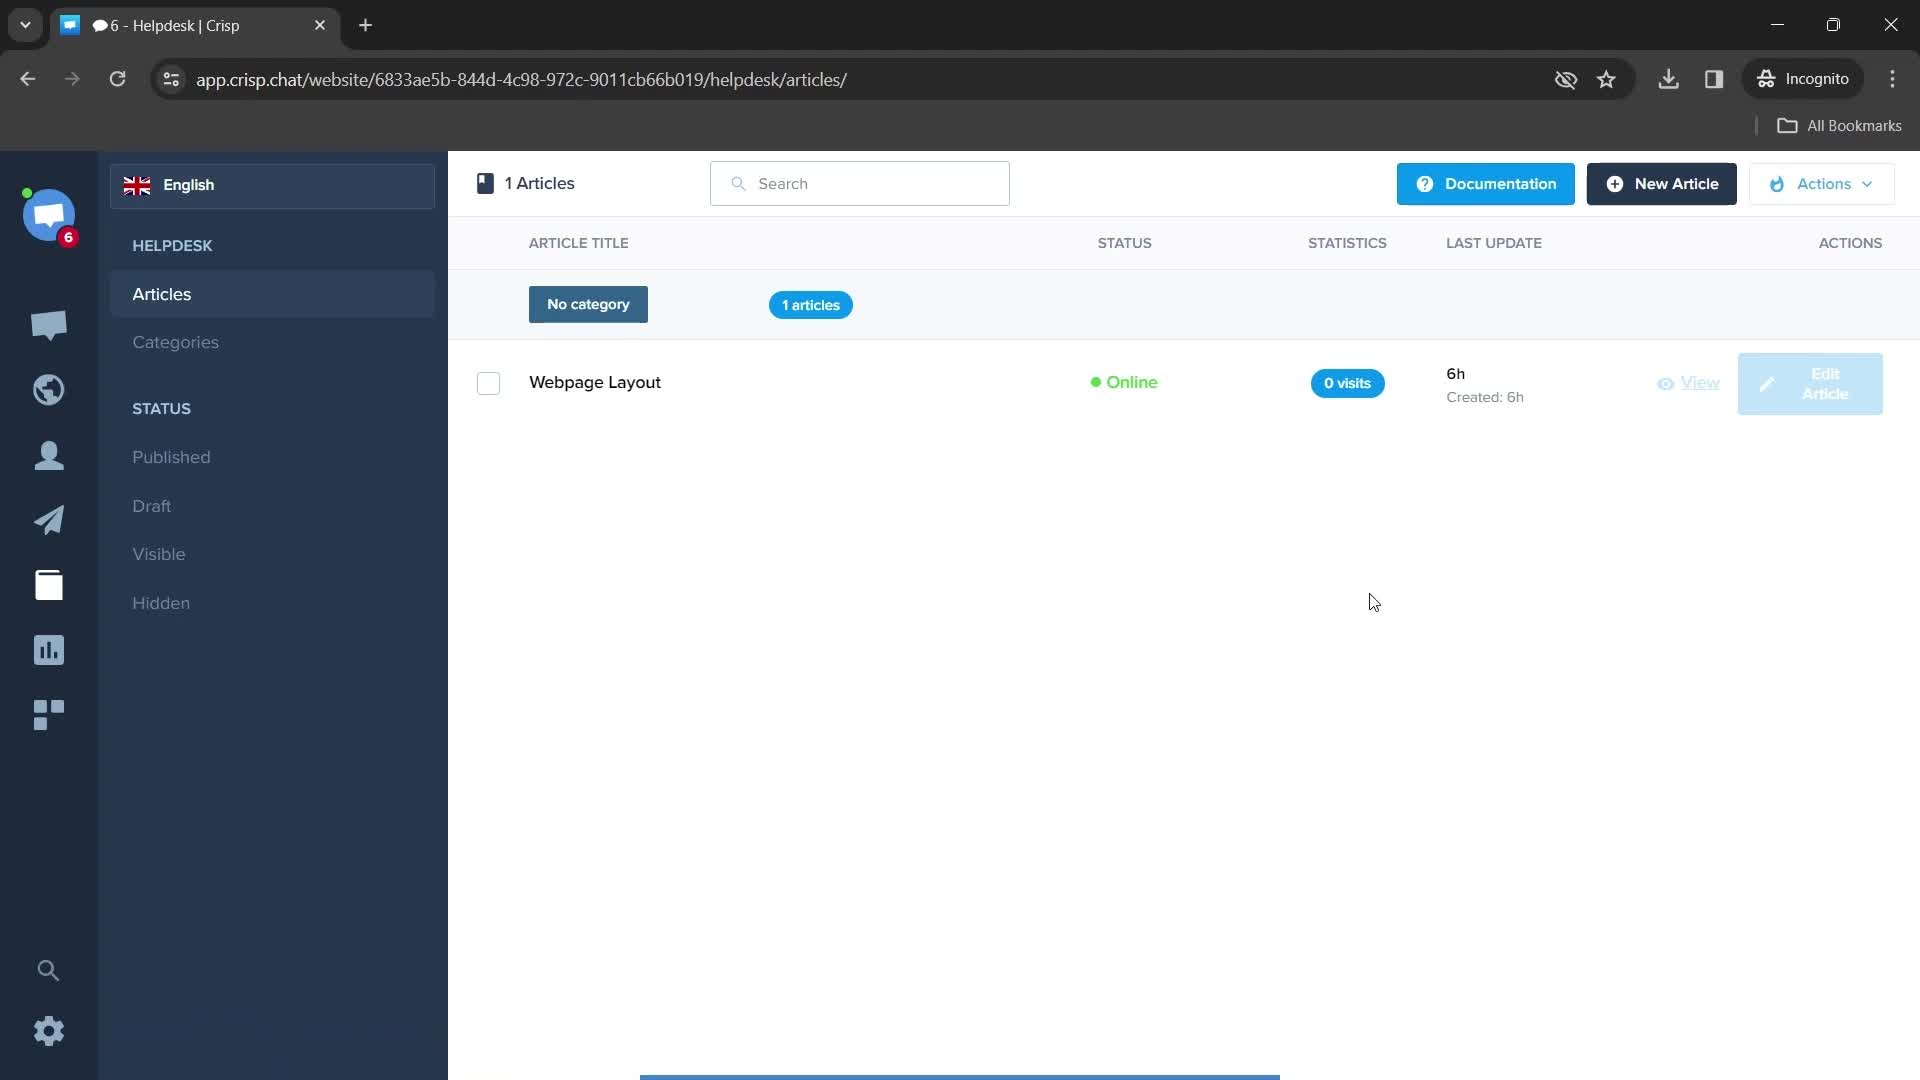The image size is (1920, 1080).
Task: Open the global/language globe icon
Action: click(49, 389)
